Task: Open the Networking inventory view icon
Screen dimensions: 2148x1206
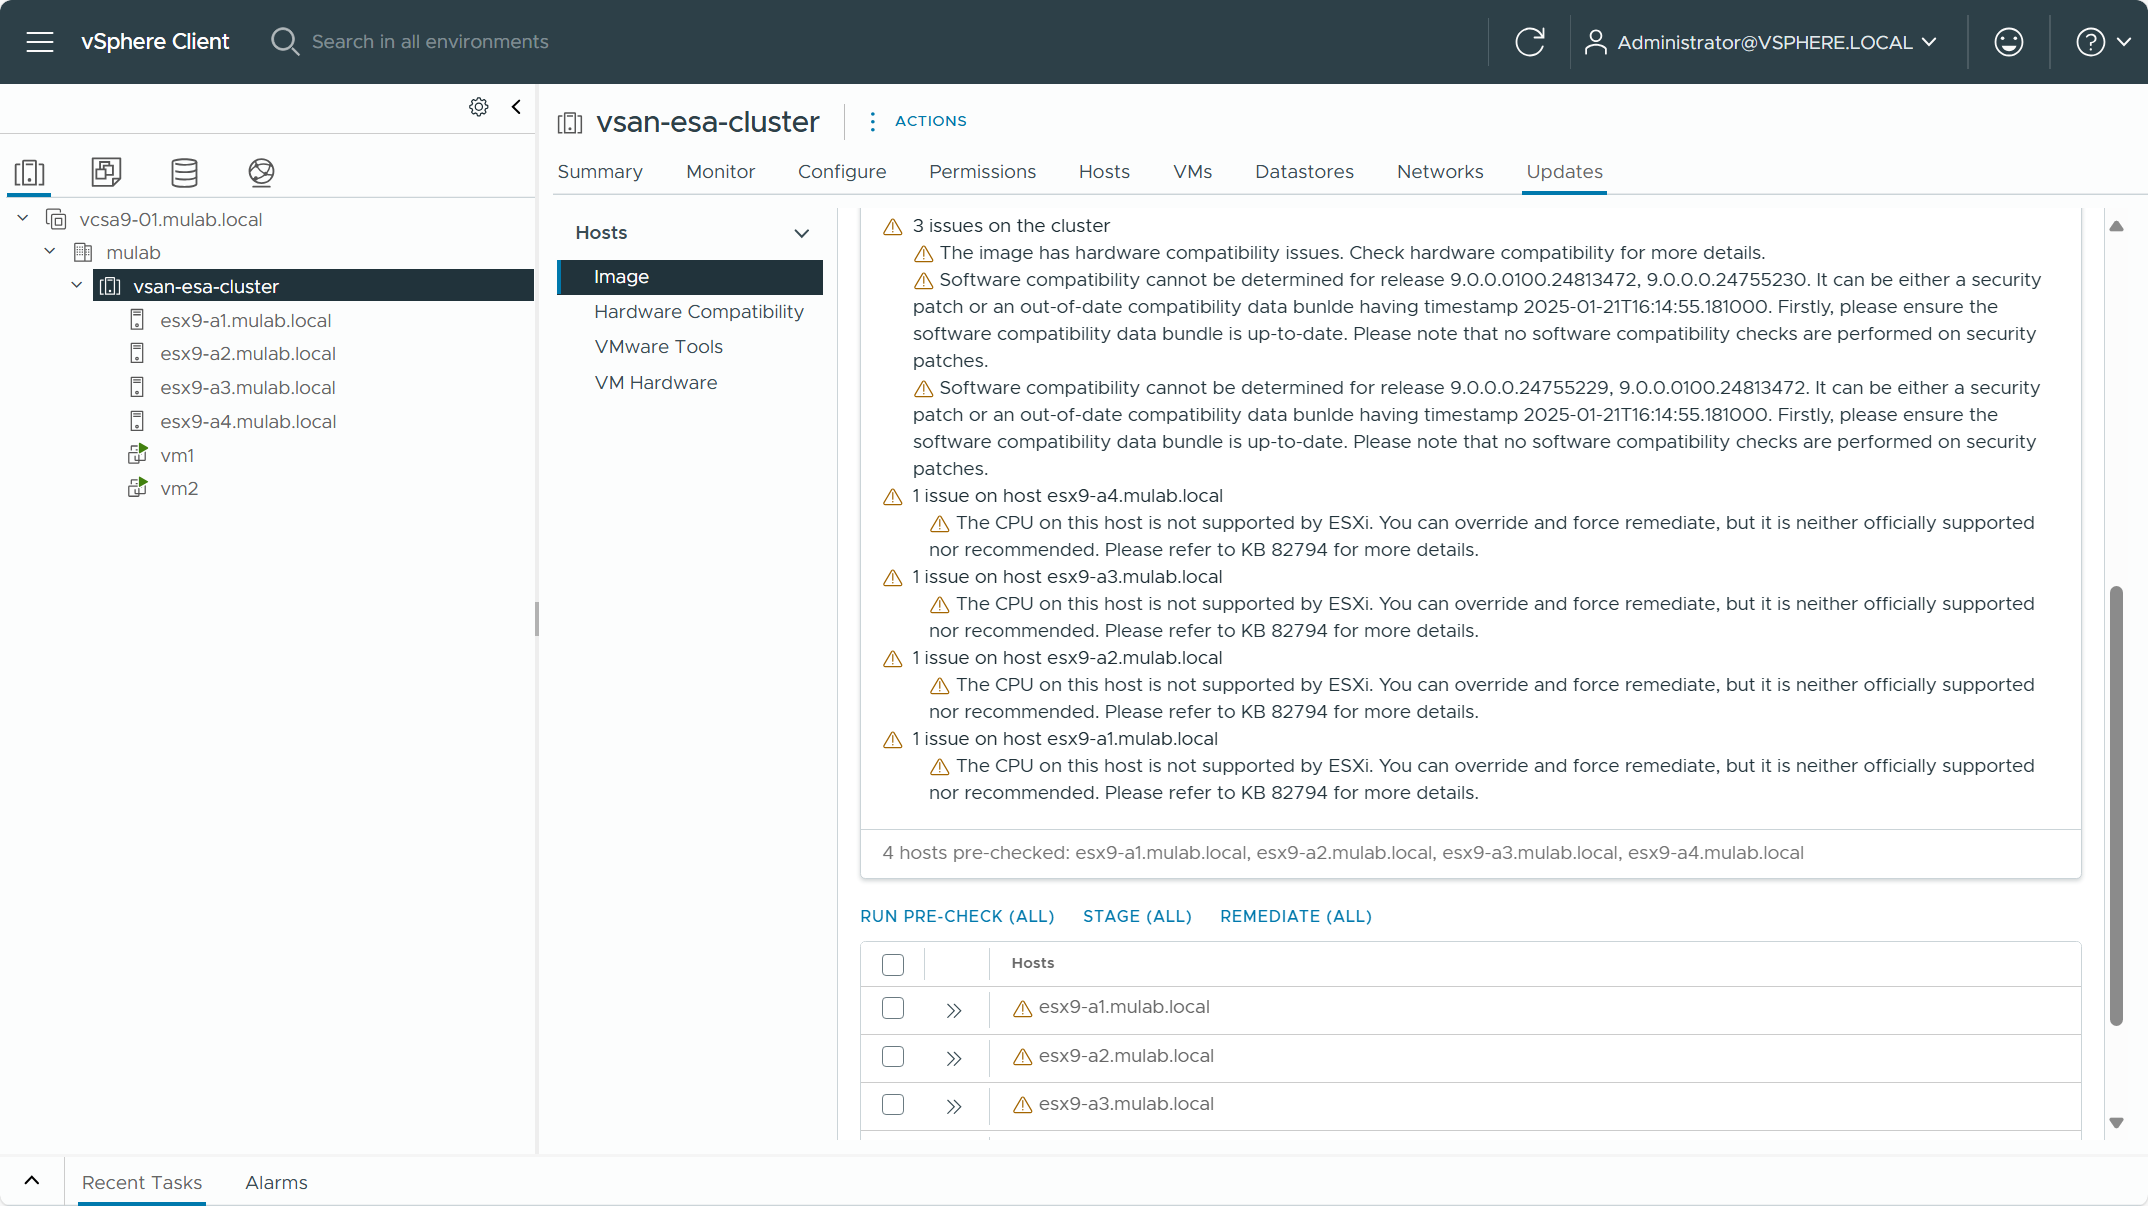Action: pos(261,172)
